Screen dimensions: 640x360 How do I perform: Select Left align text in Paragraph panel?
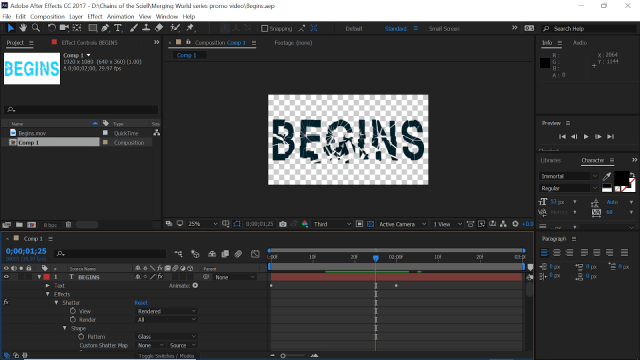point(544,253)
